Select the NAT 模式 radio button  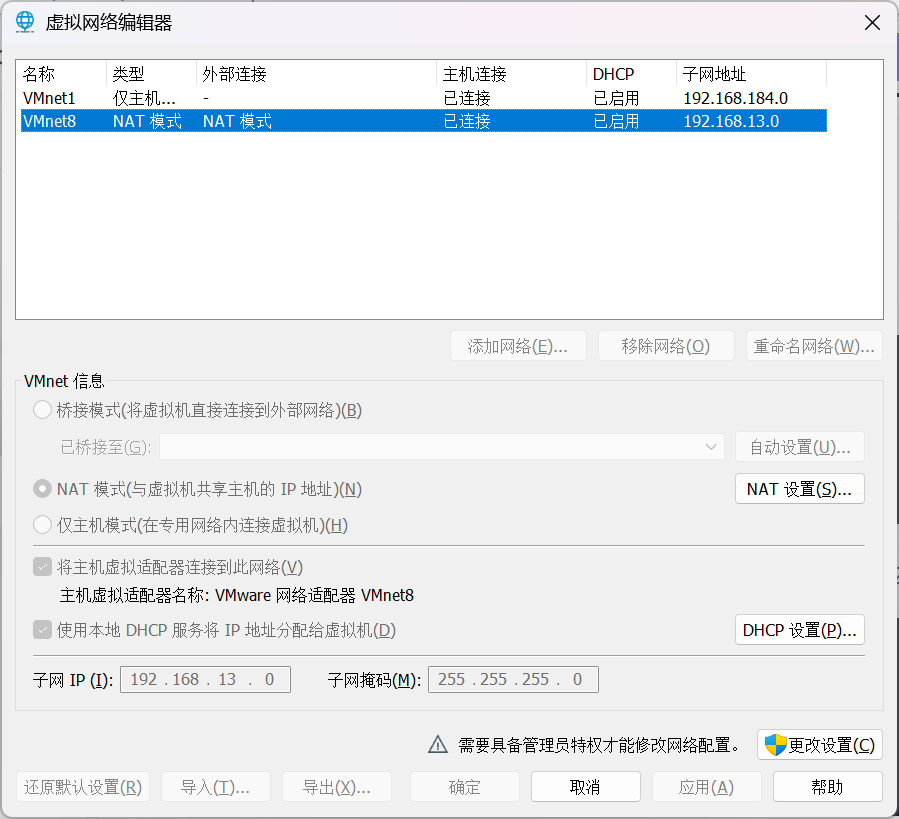coord(42,489)
